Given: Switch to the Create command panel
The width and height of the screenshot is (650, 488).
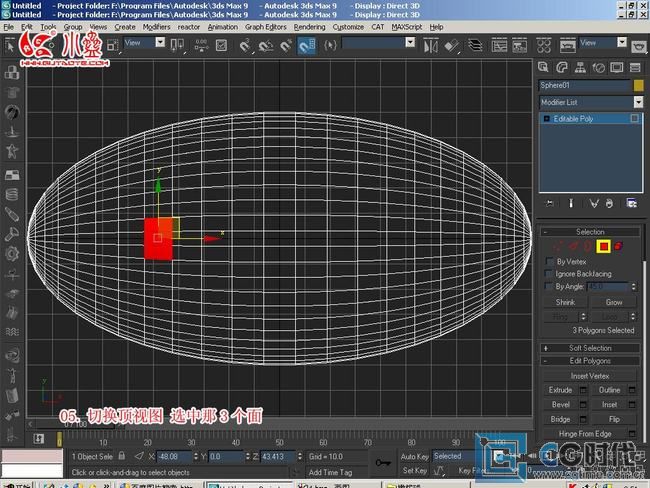Looking at the screenshot, I should [543, 67].
